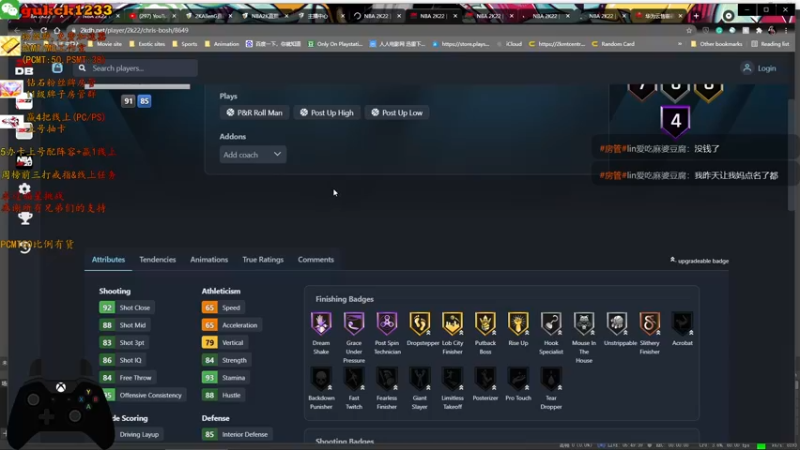800x450 pixels.
Task: Click the P&R Roll Man play button
Action: click(x=254, y=113)
